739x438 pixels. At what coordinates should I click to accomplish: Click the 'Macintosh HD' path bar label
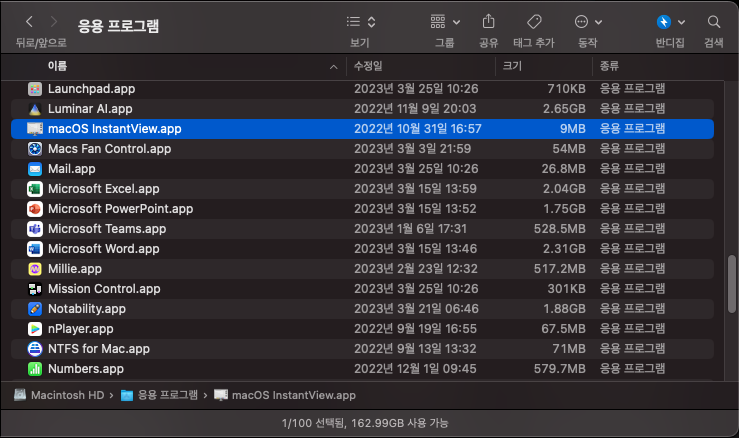(x=67, y=395)
